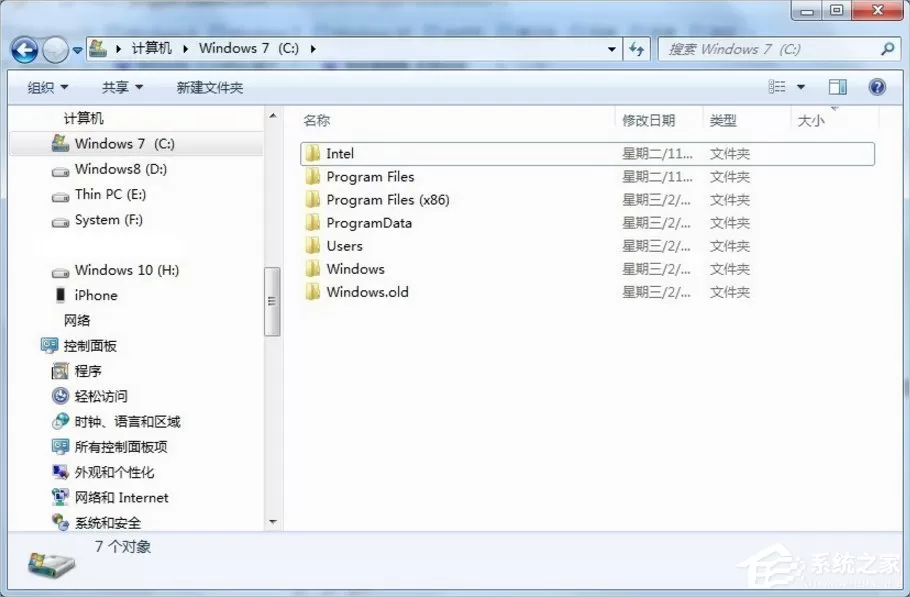Go back with the blue Back arrow
The image size is (910, 597).
(x=24, y=50)
